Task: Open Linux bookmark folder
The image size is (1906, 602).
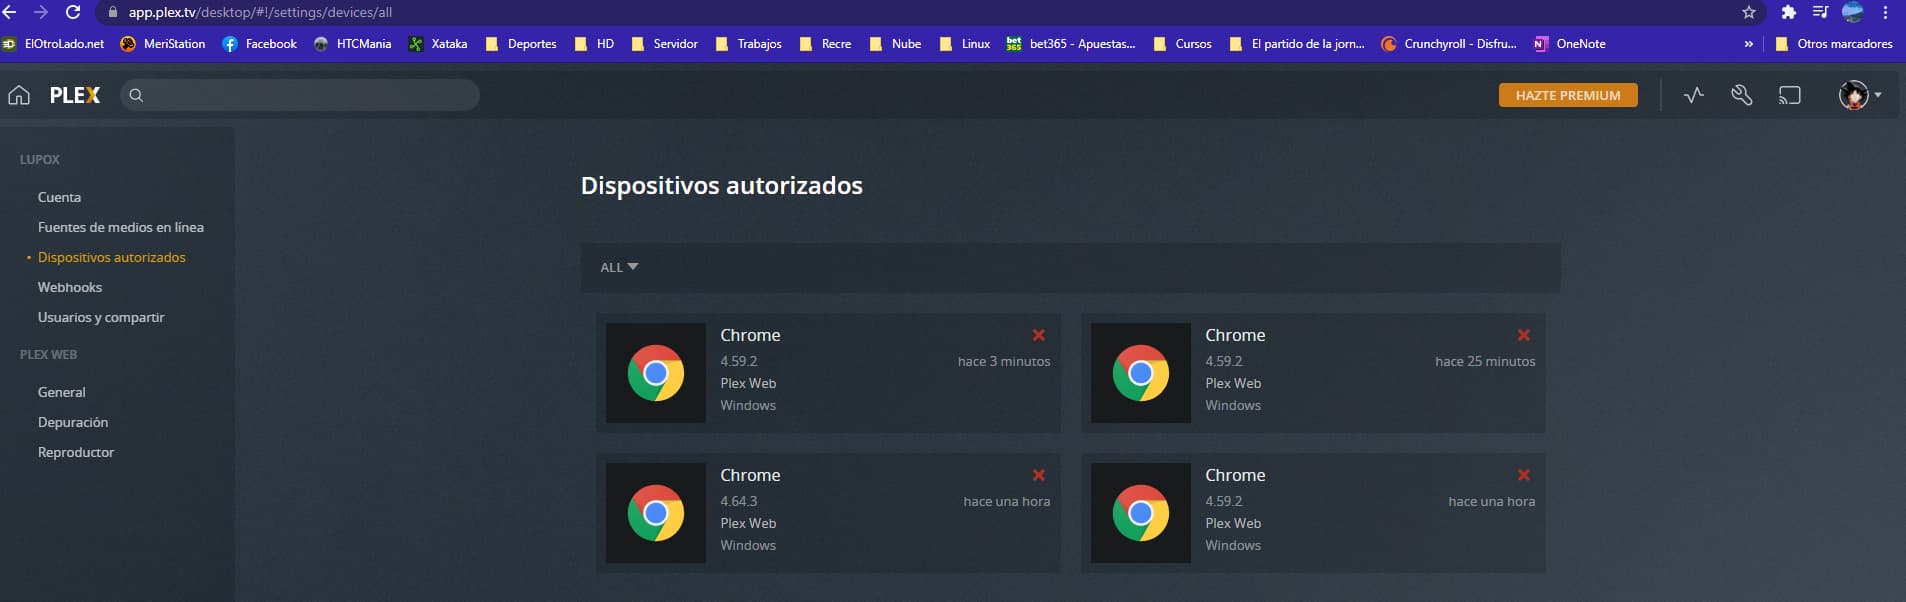Action: pos(965,44)
